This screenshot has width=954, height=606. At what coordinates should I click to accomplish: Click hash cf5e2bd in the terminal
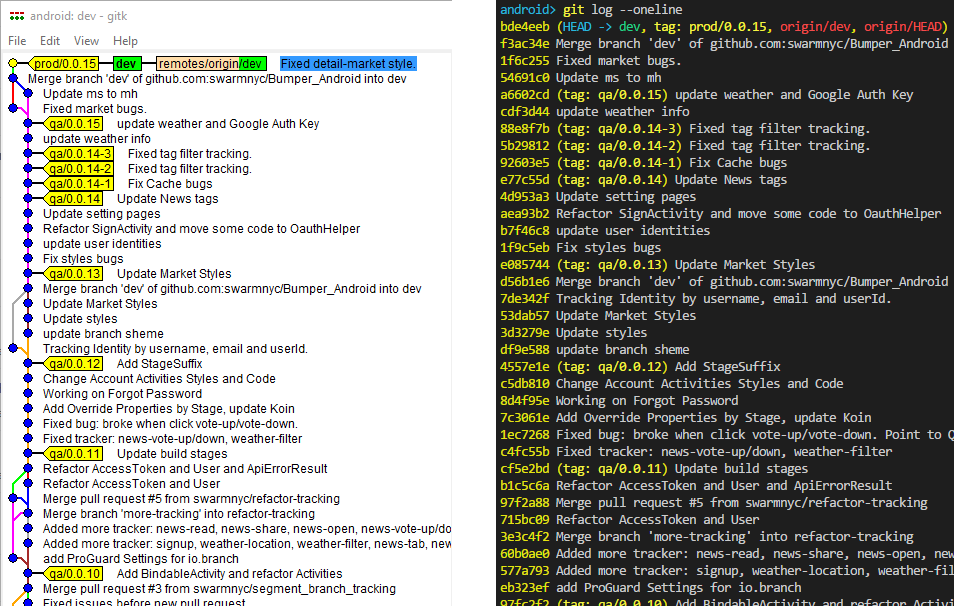coord(524,469)
